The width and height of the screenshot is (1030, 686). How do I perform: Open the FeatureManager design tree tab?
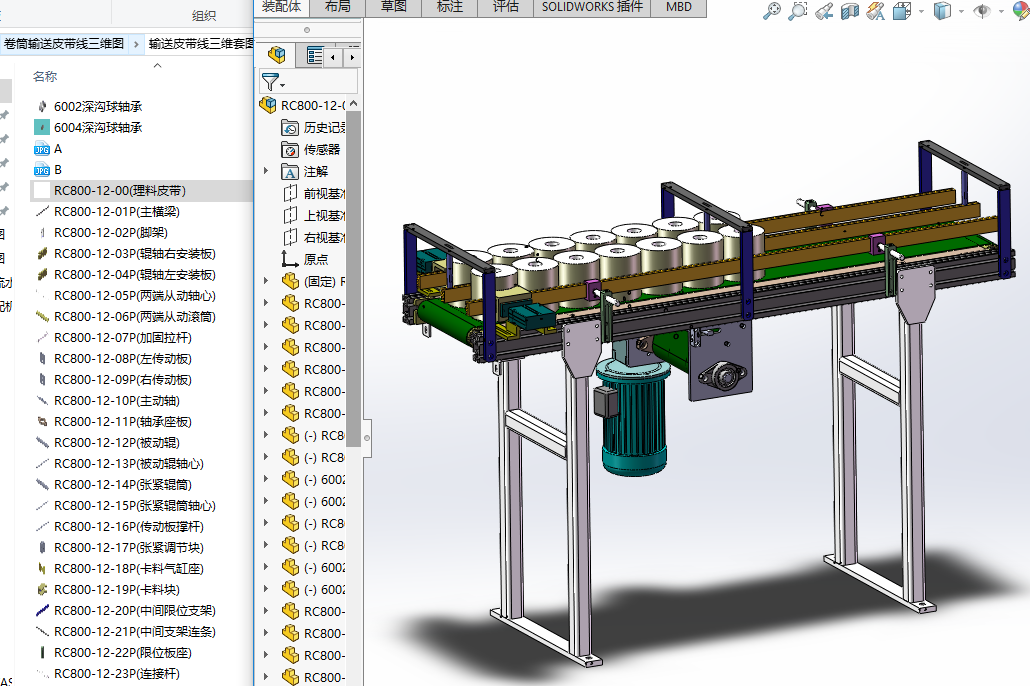pos(278,56)
